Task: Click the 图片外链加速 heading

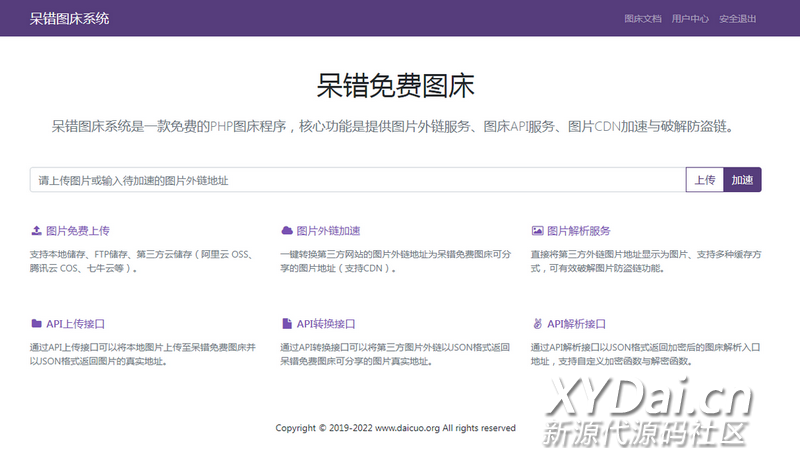Action: tap(328, 230)
